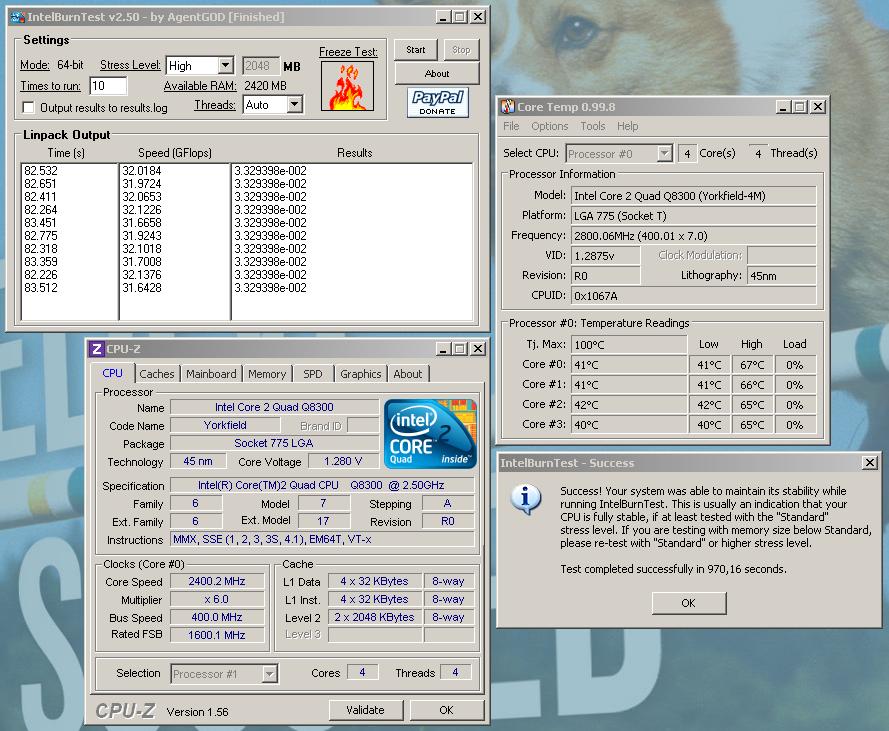Screen dimensions: 889x731
Task: Open the Tools menu in Core Temp
Action: (x=592, y=126)
